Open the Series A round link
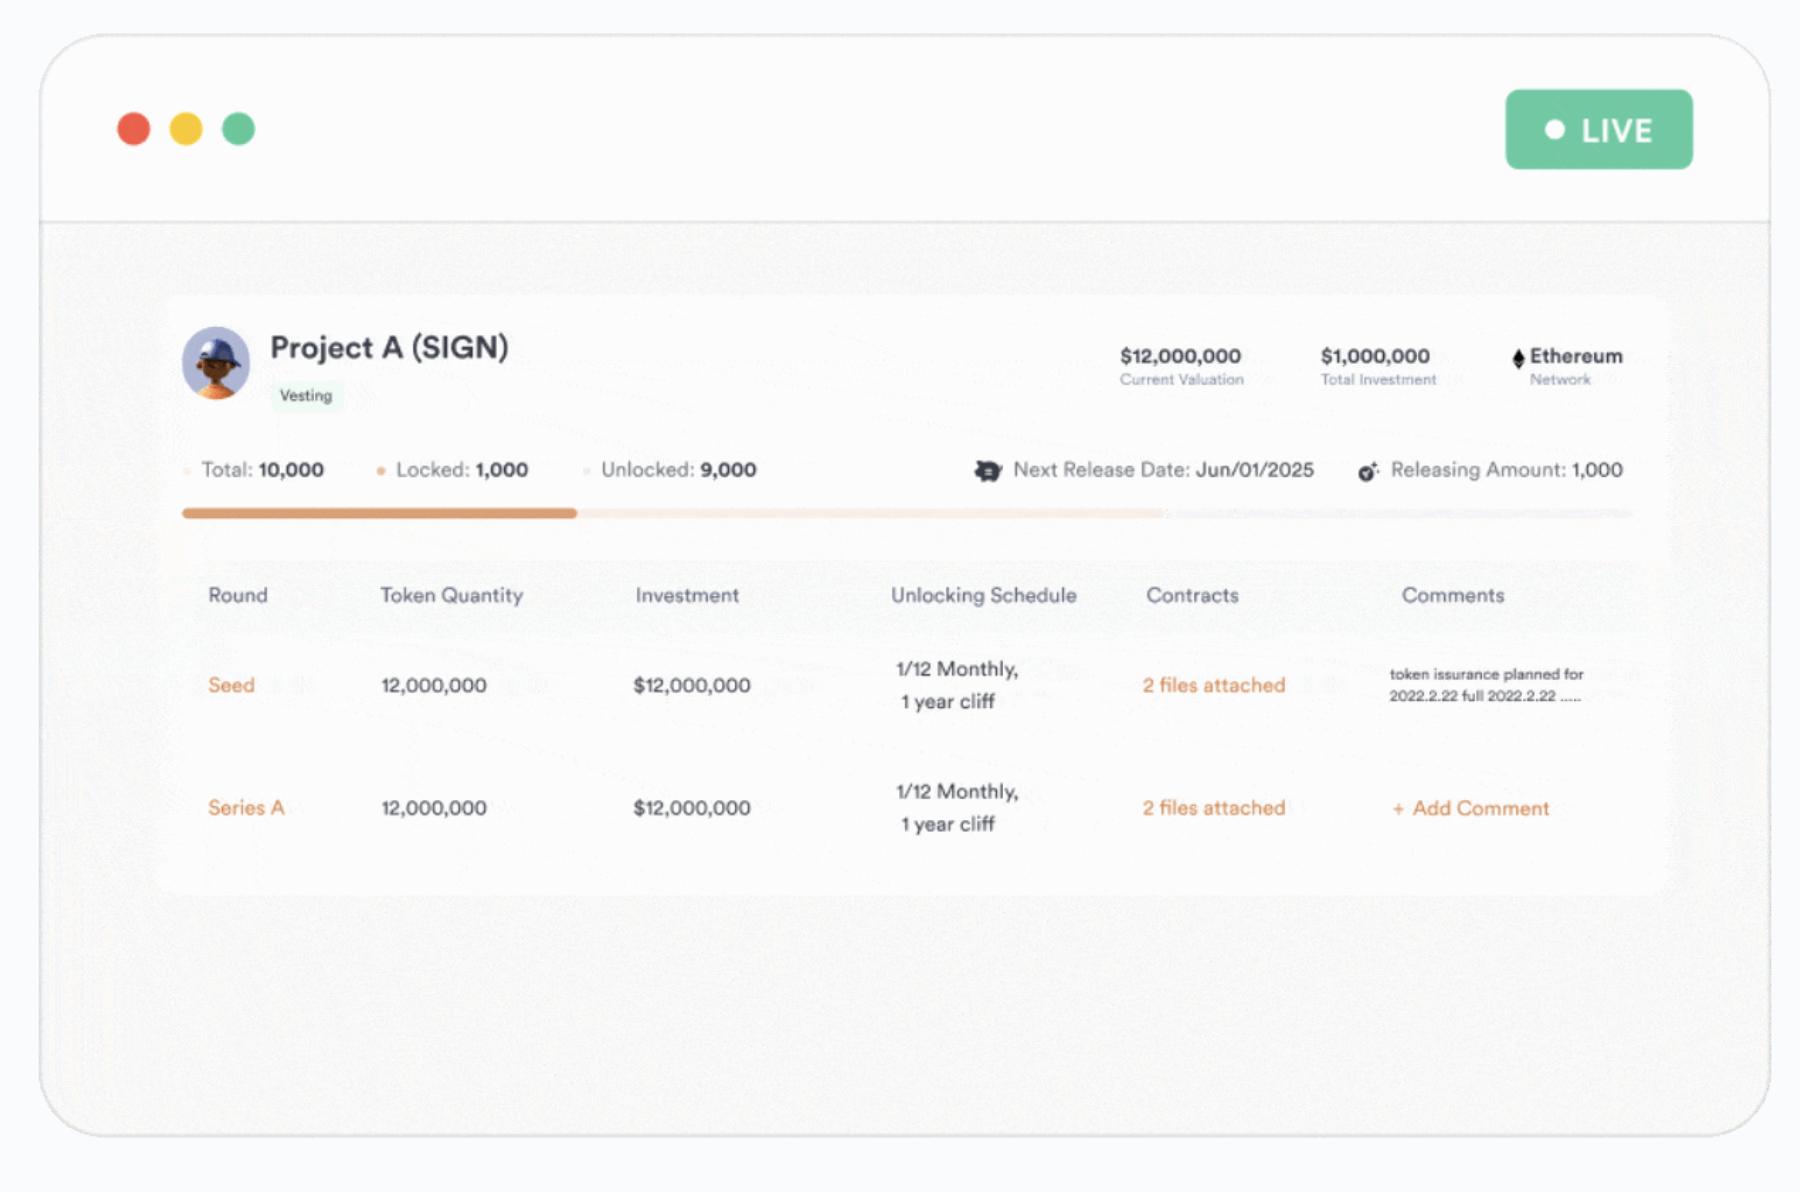This screenshot has width=1800, height=1192. coord(246,808)
